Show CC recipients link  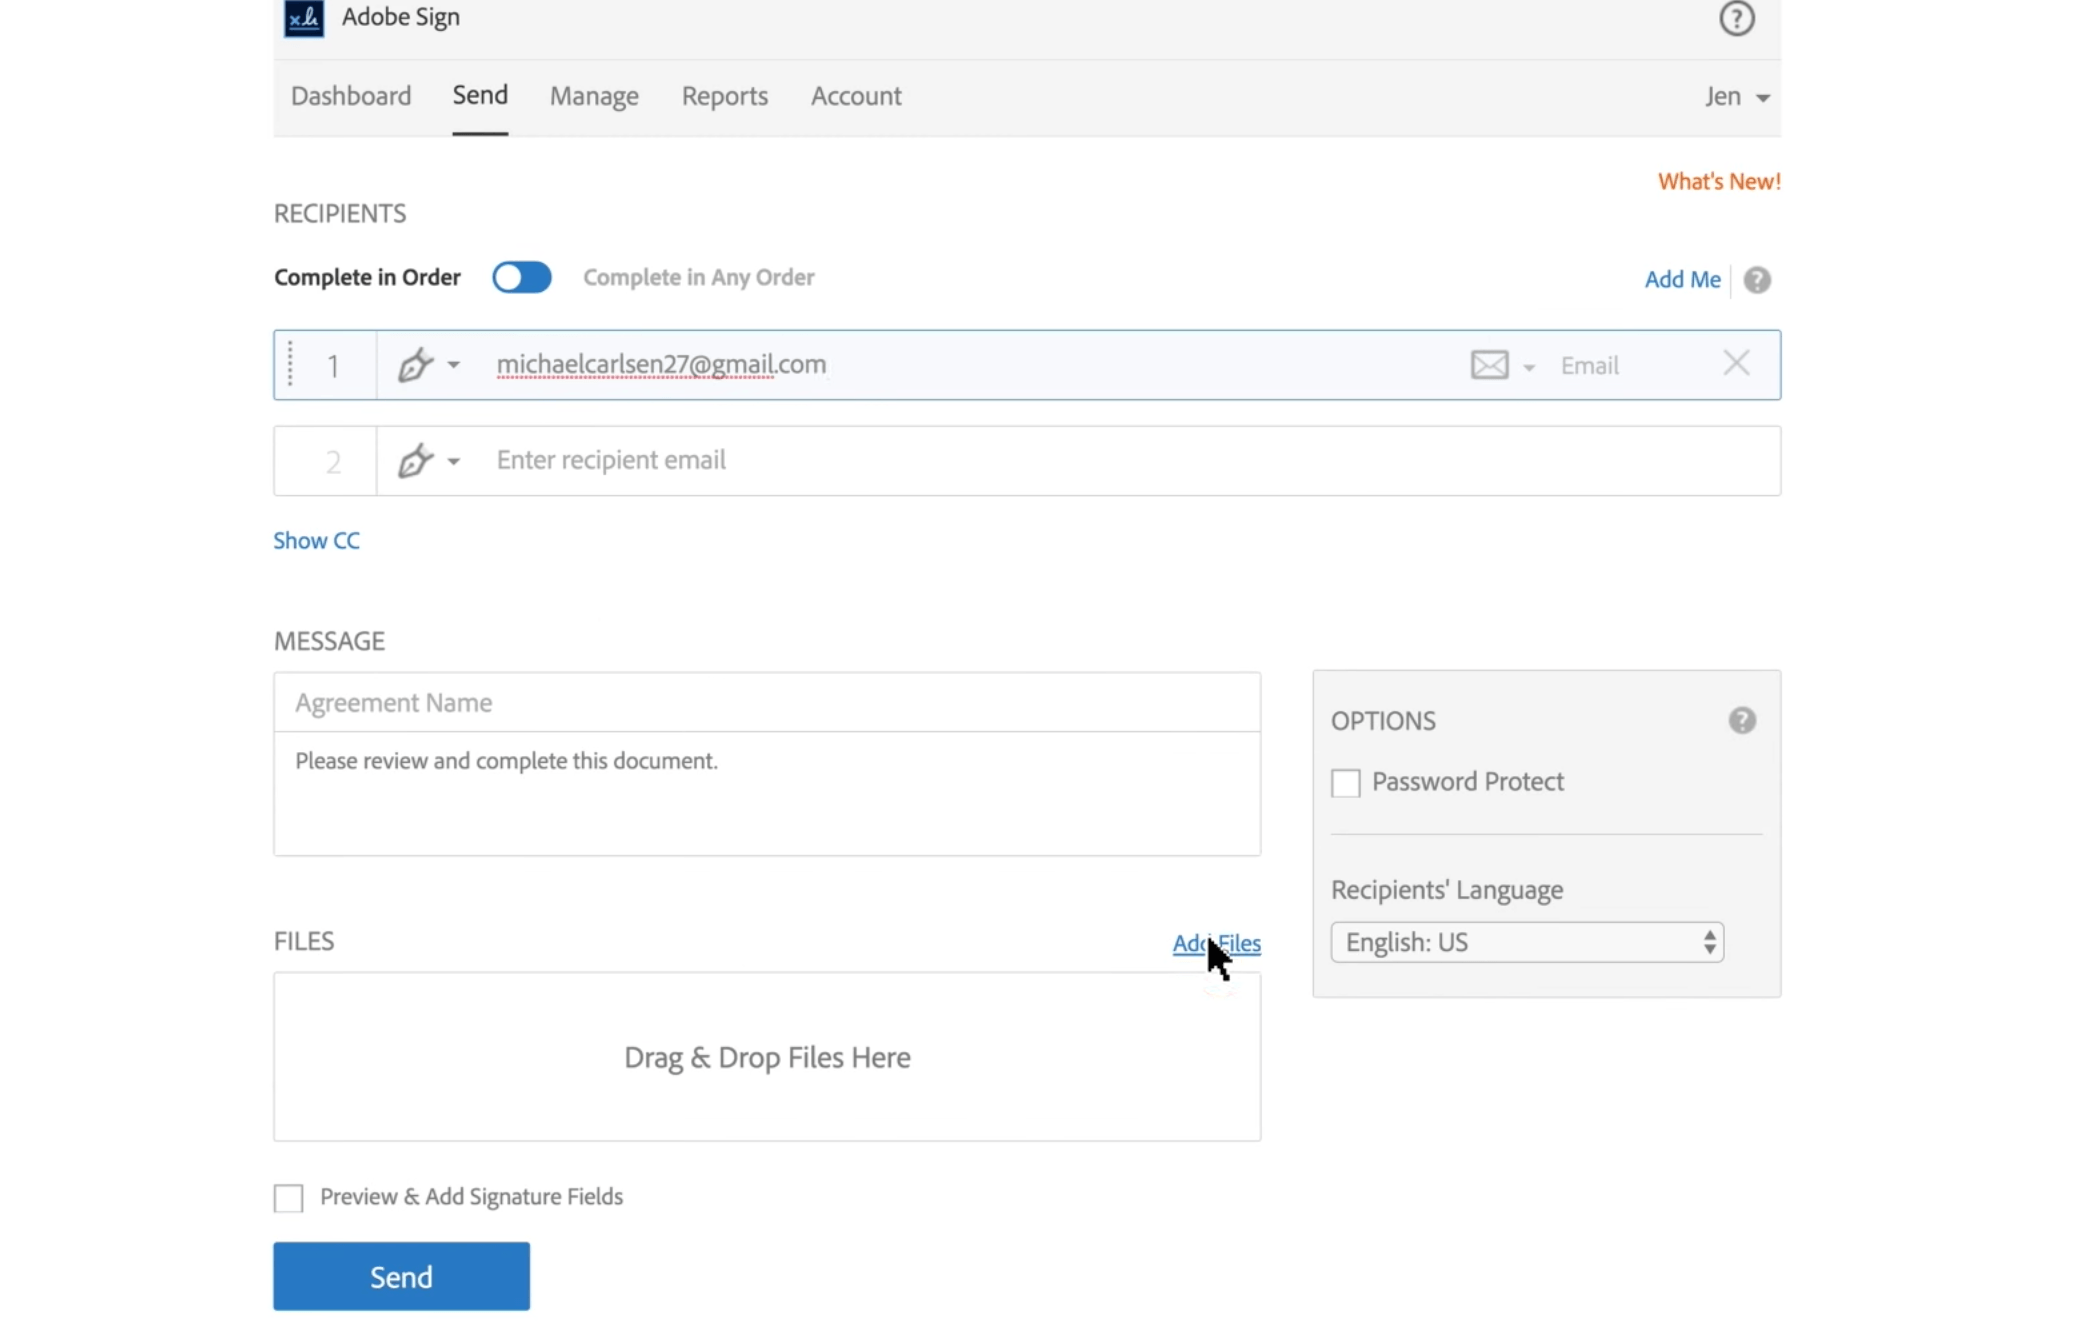(317, 540)
